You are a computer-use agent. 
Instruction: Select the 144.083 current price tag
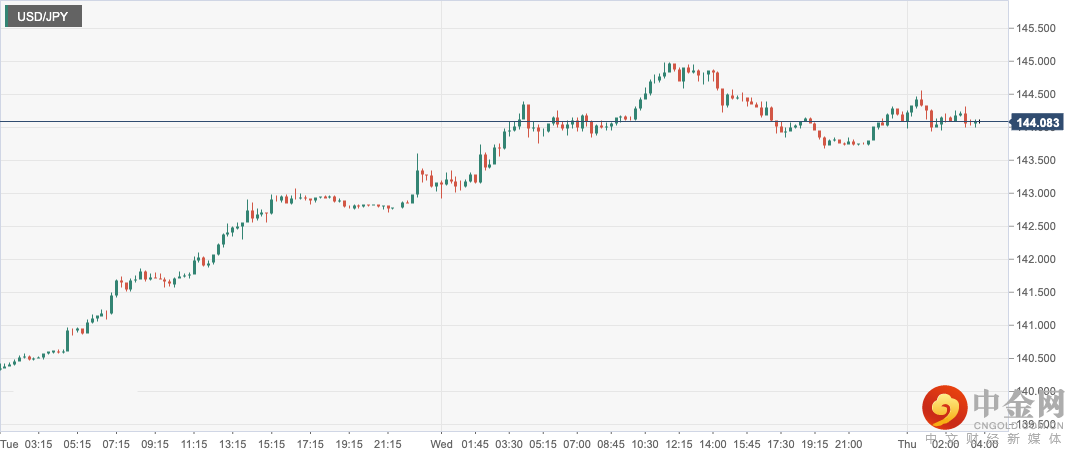click(1035, 123)
